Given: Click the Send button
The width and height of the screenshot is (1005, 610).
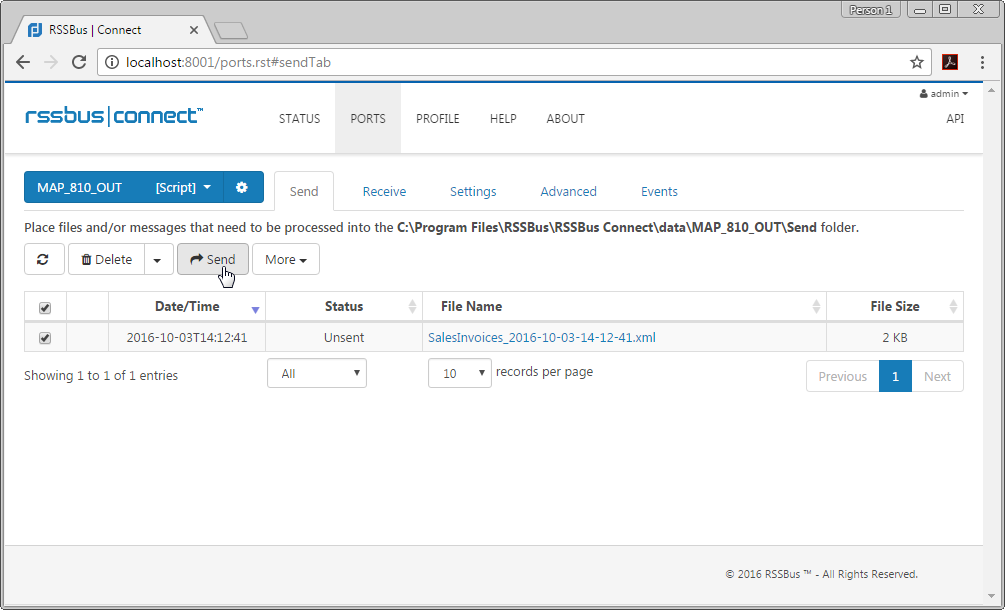Looking at the screenshot, I should click(213, 260).
